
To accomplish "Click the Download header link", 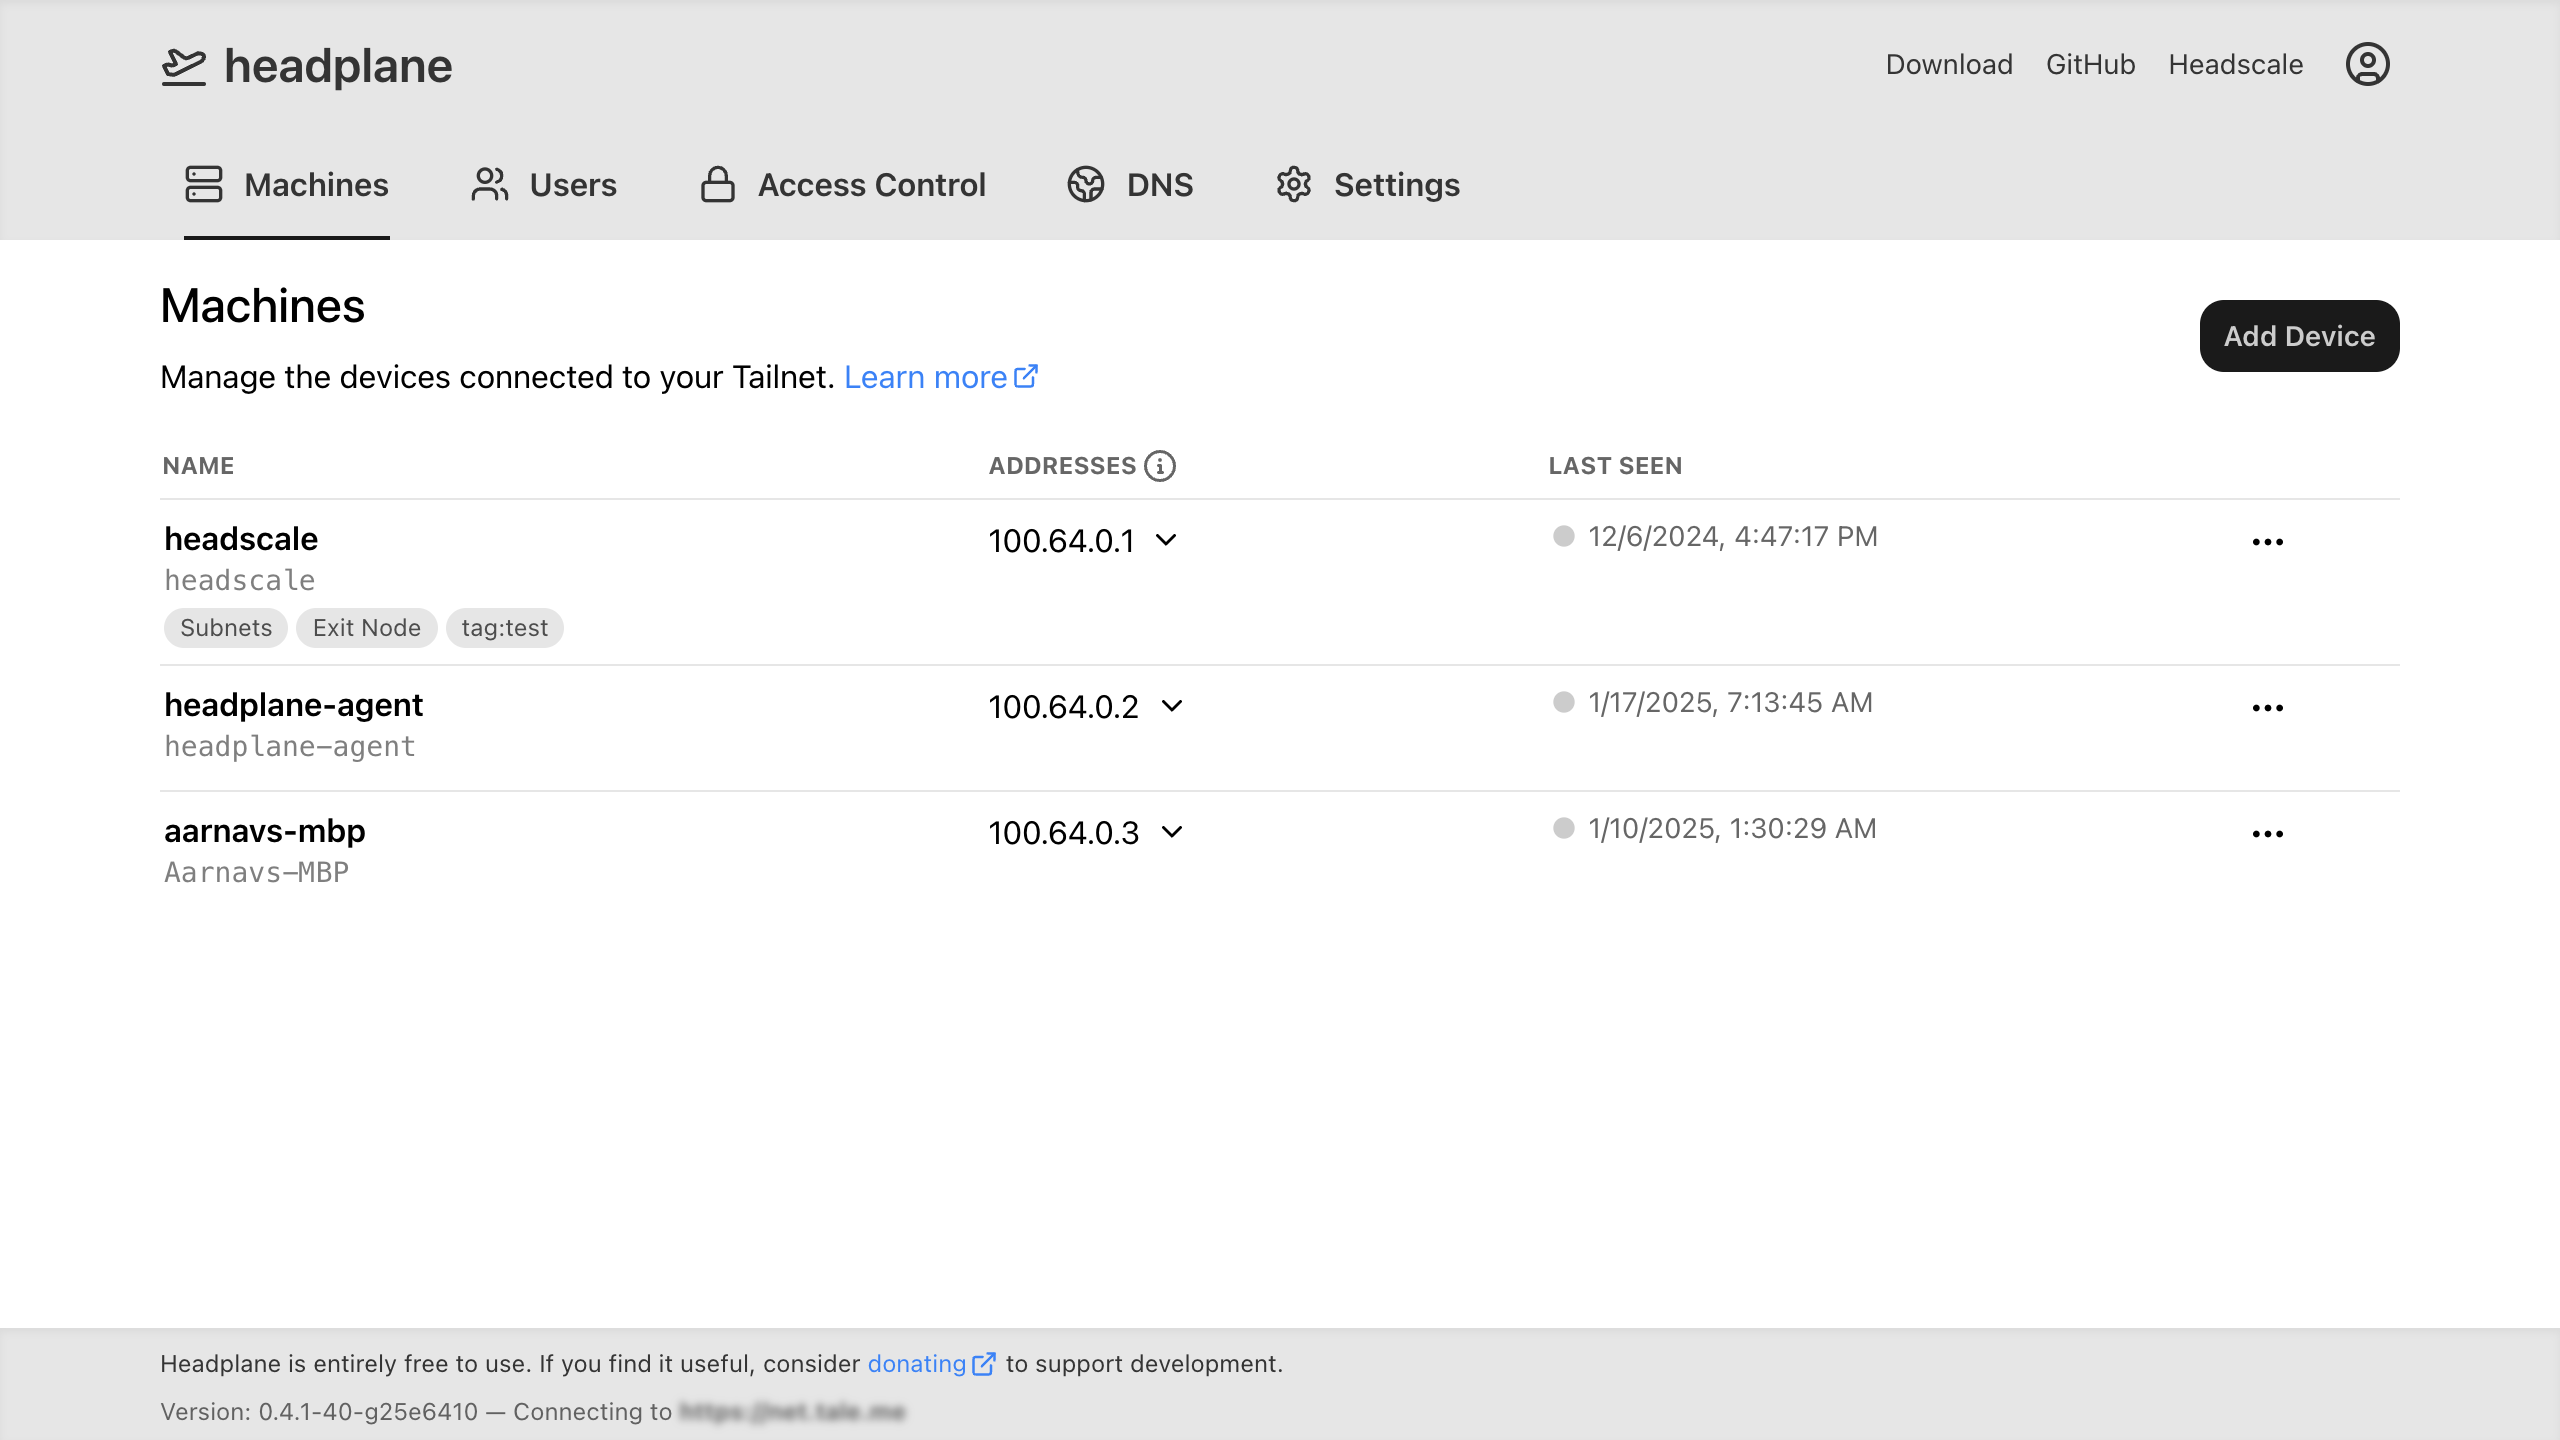I will pyautogui.click(x=1948, y=65).
